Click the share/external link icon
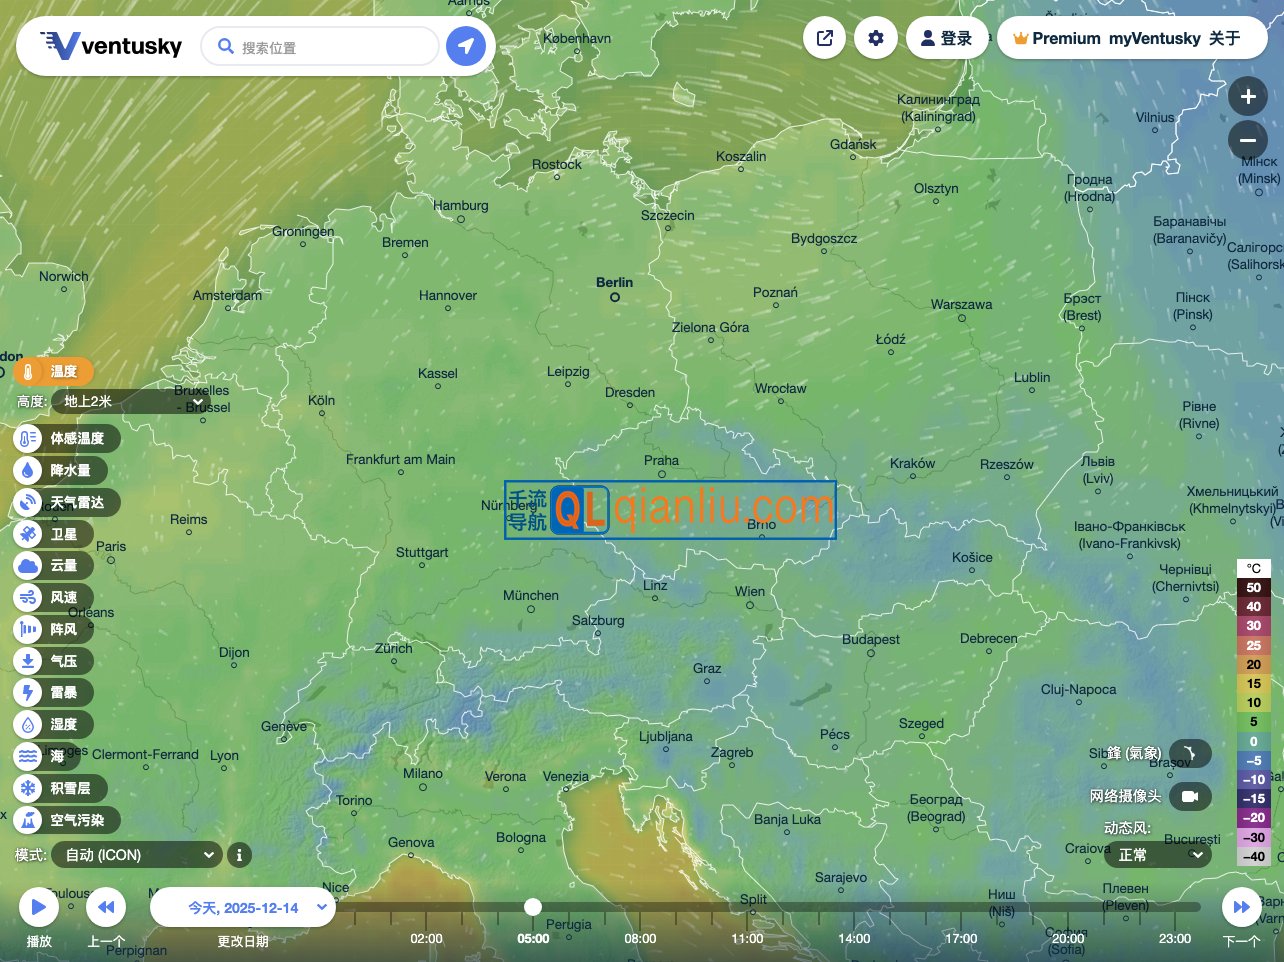This screenshot has width=1284, height=962. tap(825, 38)
